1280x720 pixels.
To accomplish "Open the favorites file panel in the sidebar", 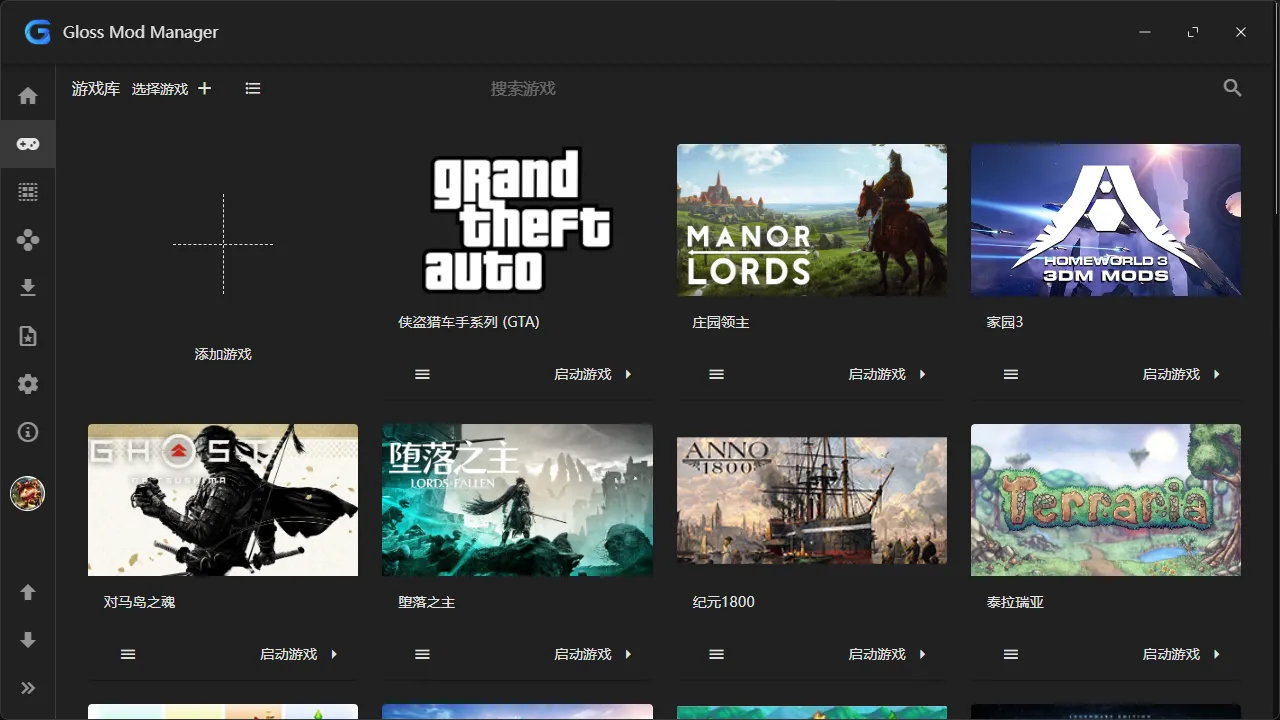I will (x=27, y=335).
